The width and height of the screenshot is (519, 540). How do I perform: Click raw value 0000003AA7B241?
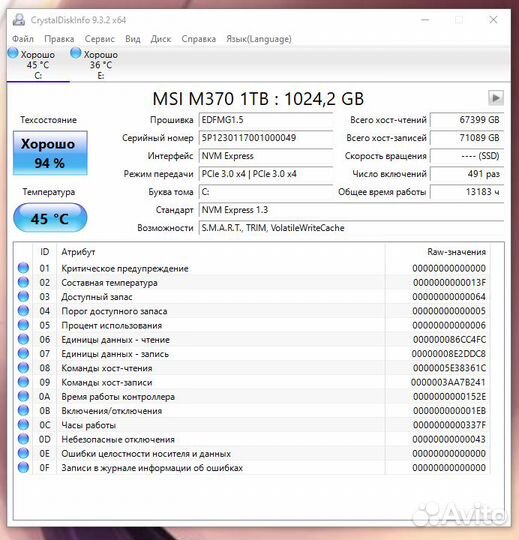pyautogui.click(x=448, y=382)
